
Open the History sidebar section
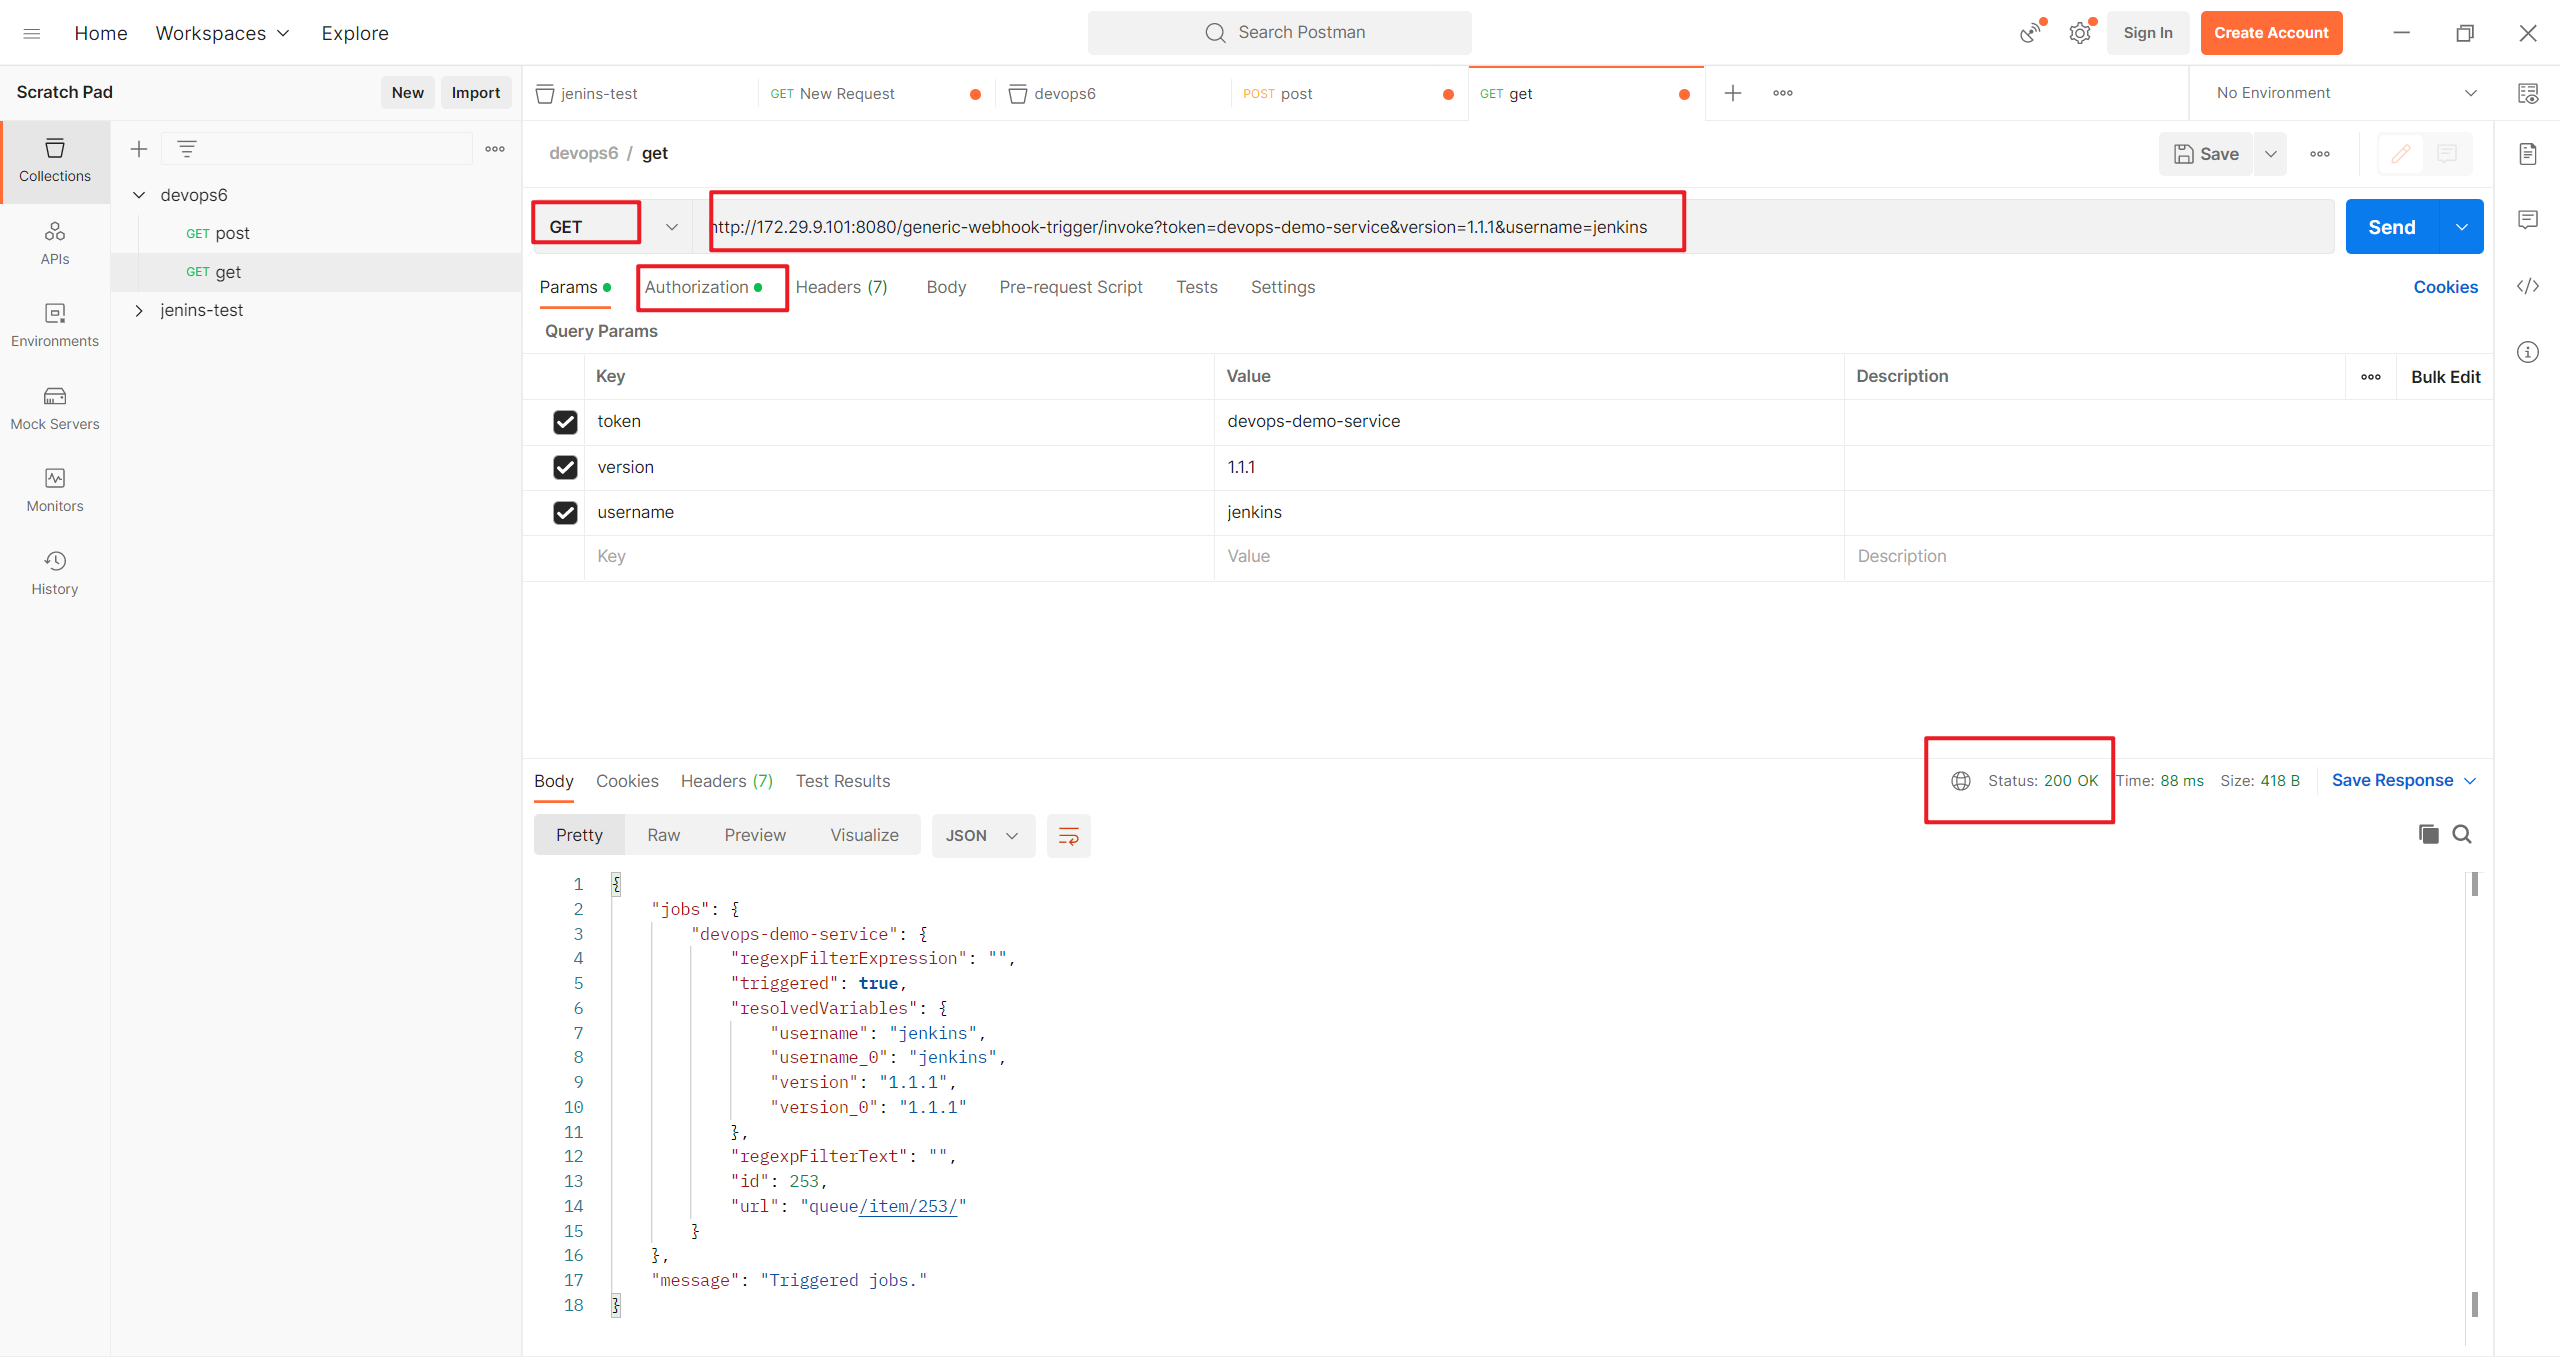coord(55,574)
